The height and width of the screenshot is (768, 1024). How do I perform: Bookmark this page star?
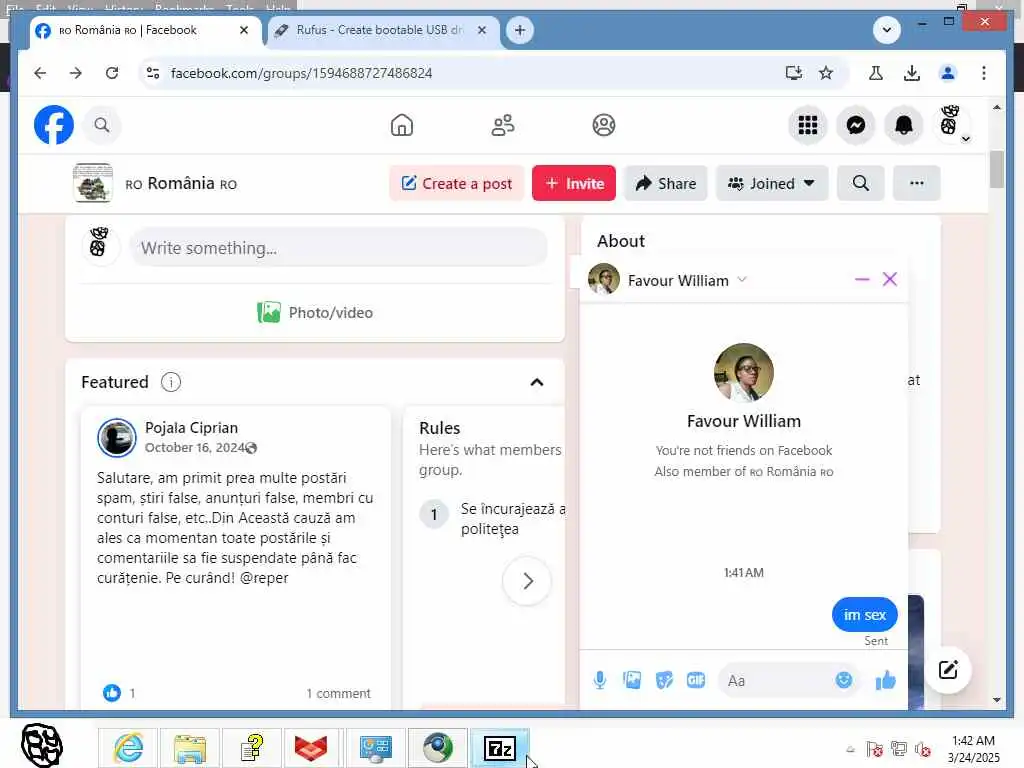click(826, 73)
